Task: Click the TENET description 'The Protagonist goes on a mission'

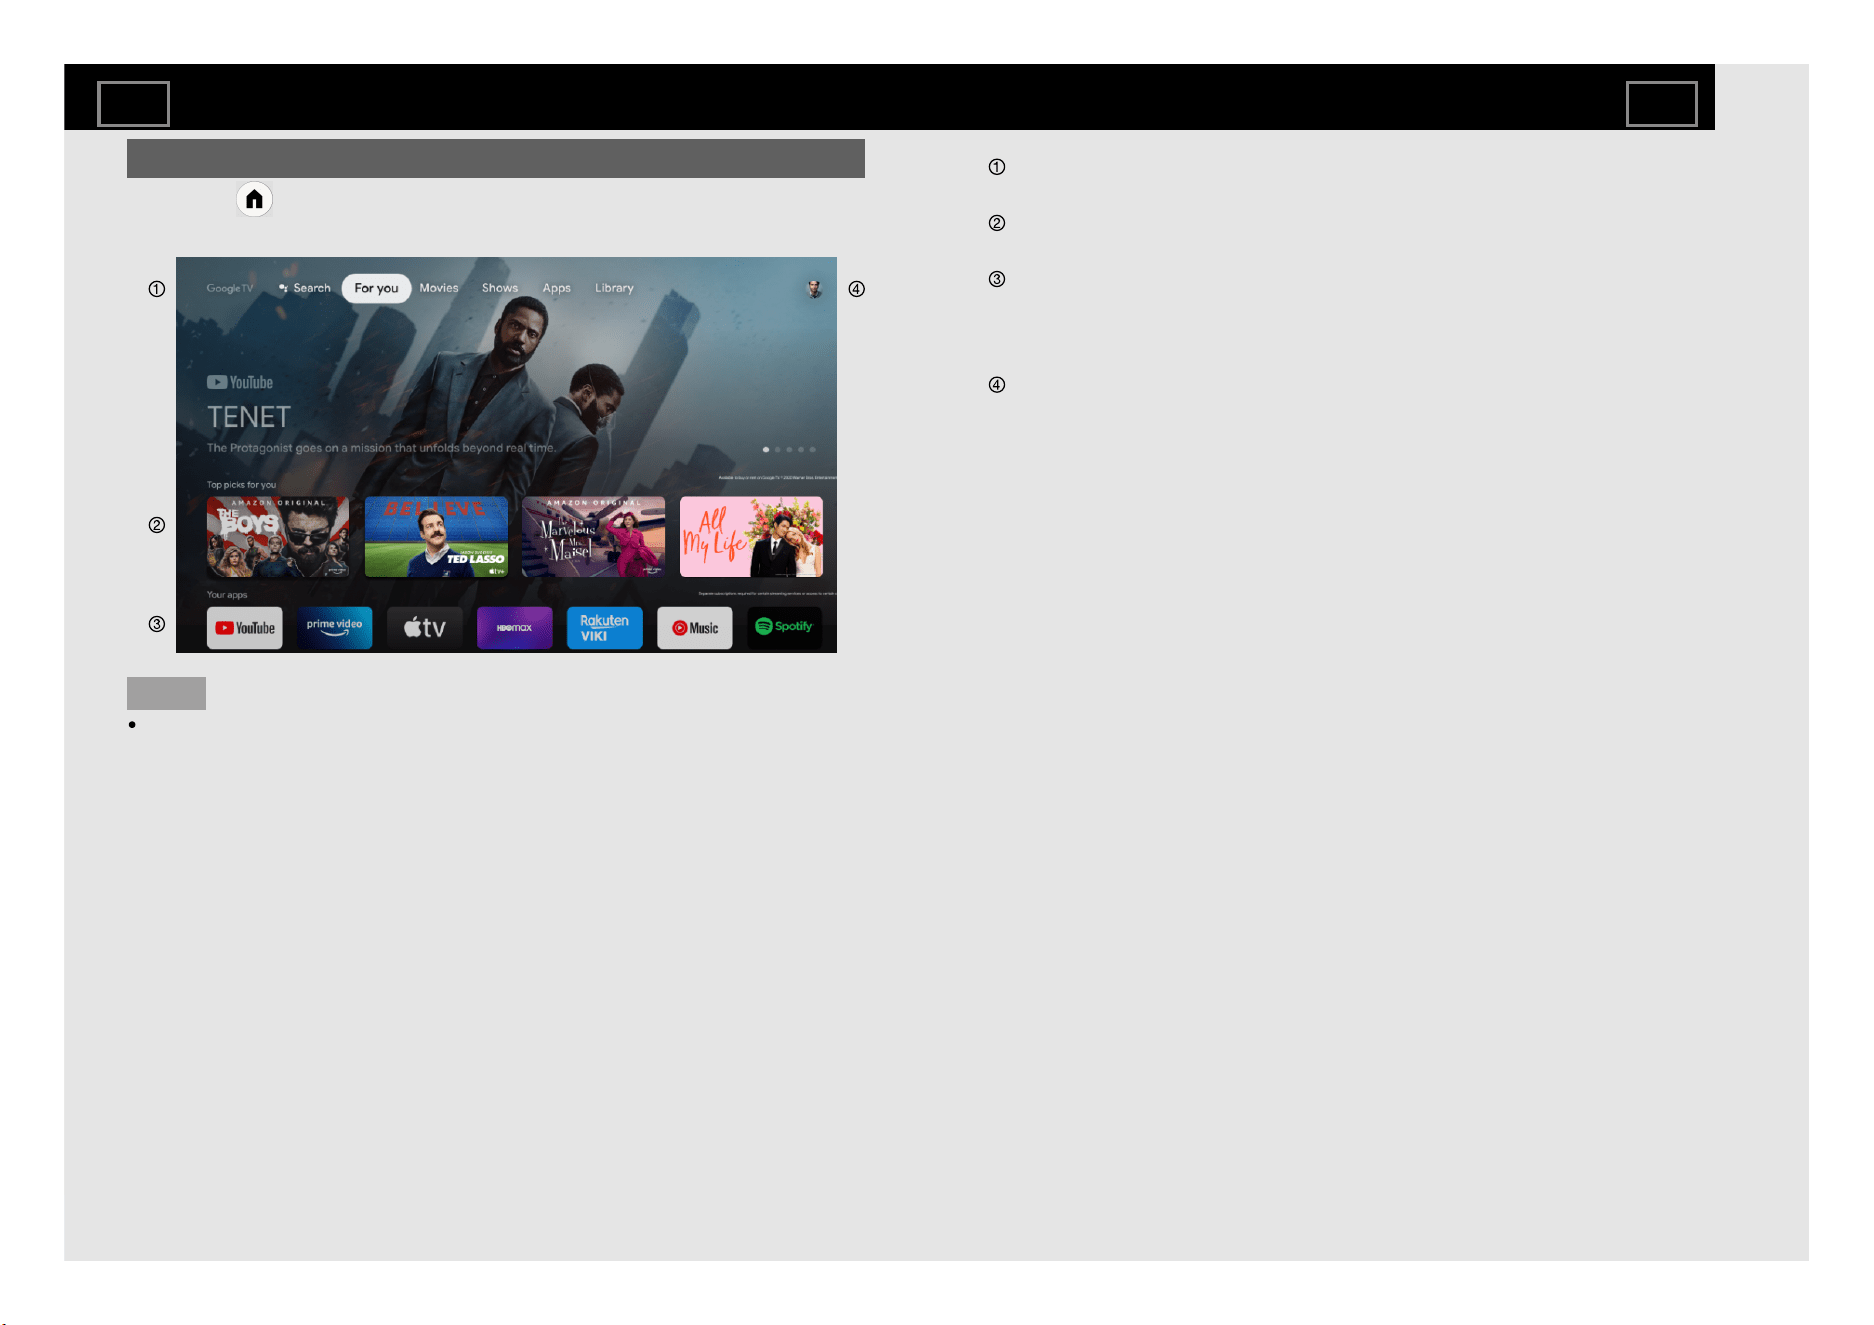Action: [x=381, y=448]
